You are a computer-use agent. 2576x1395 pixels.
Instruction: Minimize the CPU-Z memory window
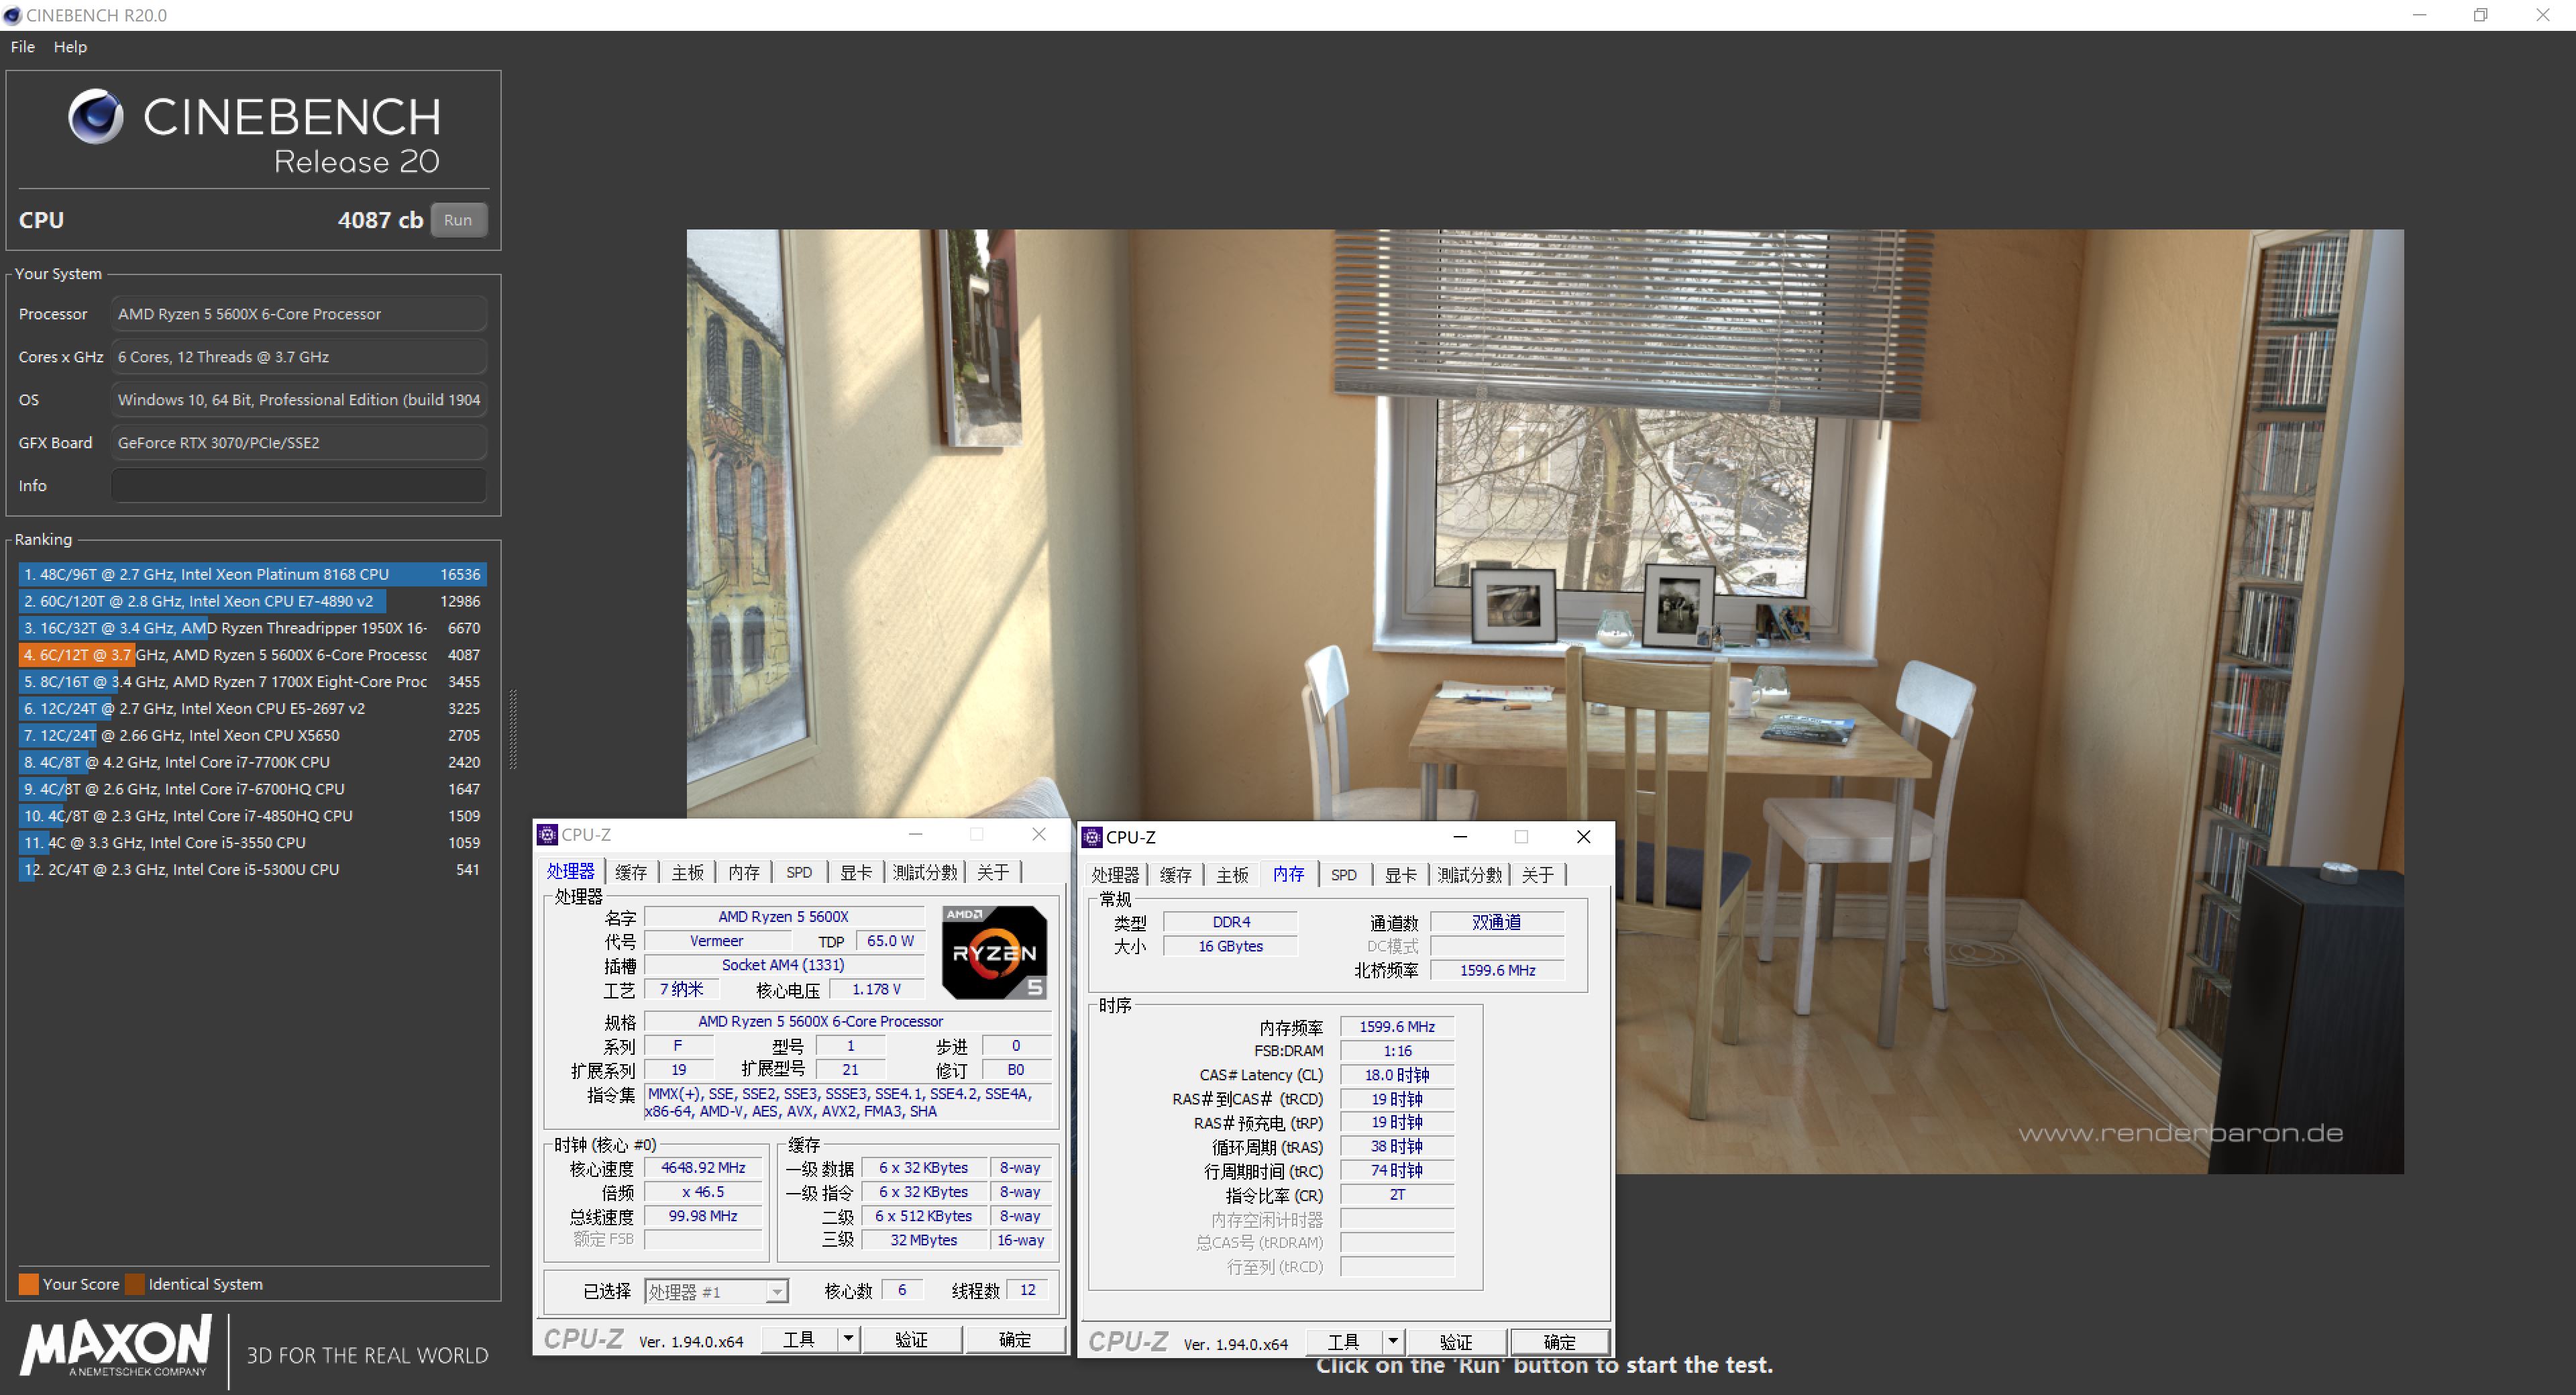[x=1460, y=837]
